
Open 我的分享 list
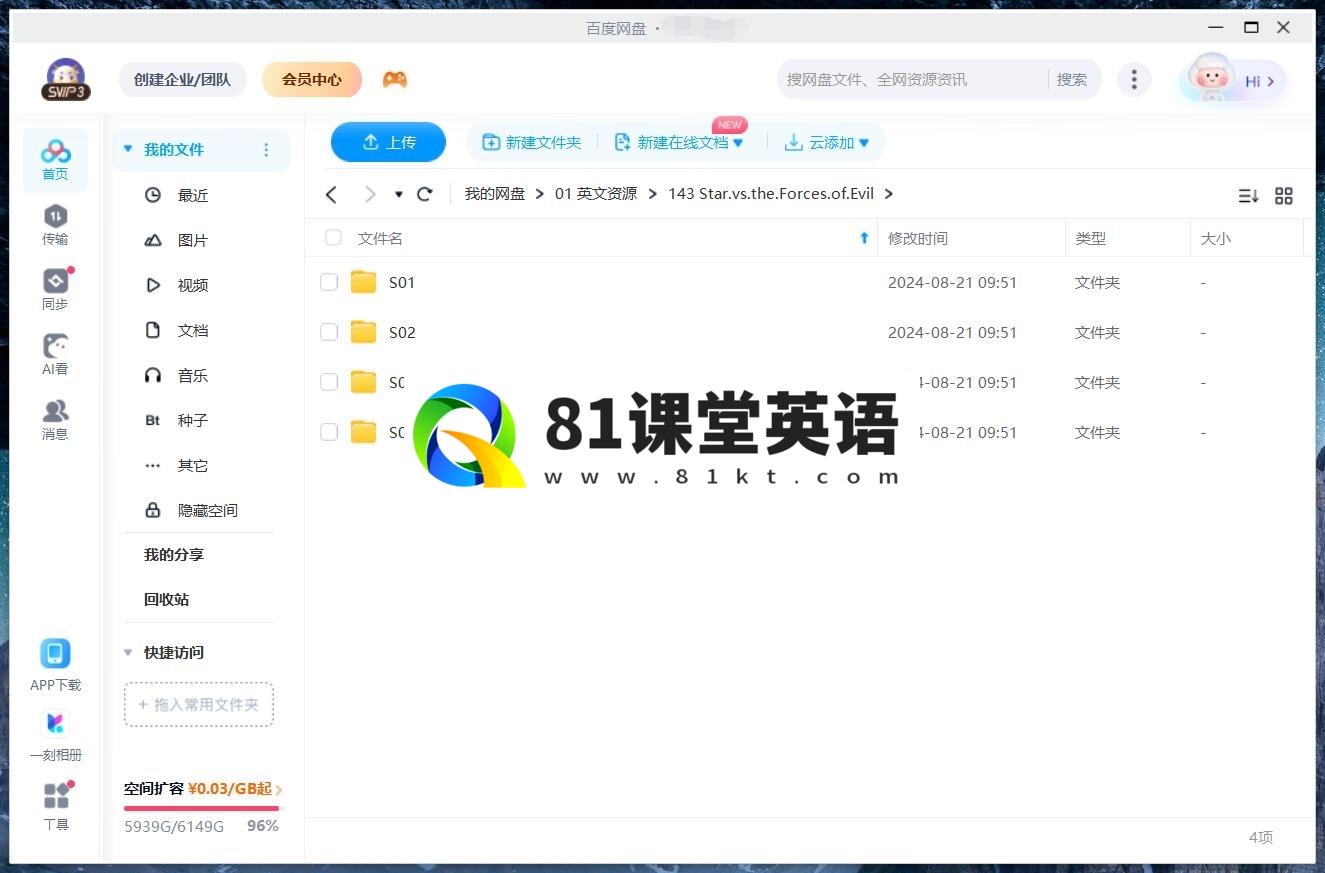click(x=174, y=554)
